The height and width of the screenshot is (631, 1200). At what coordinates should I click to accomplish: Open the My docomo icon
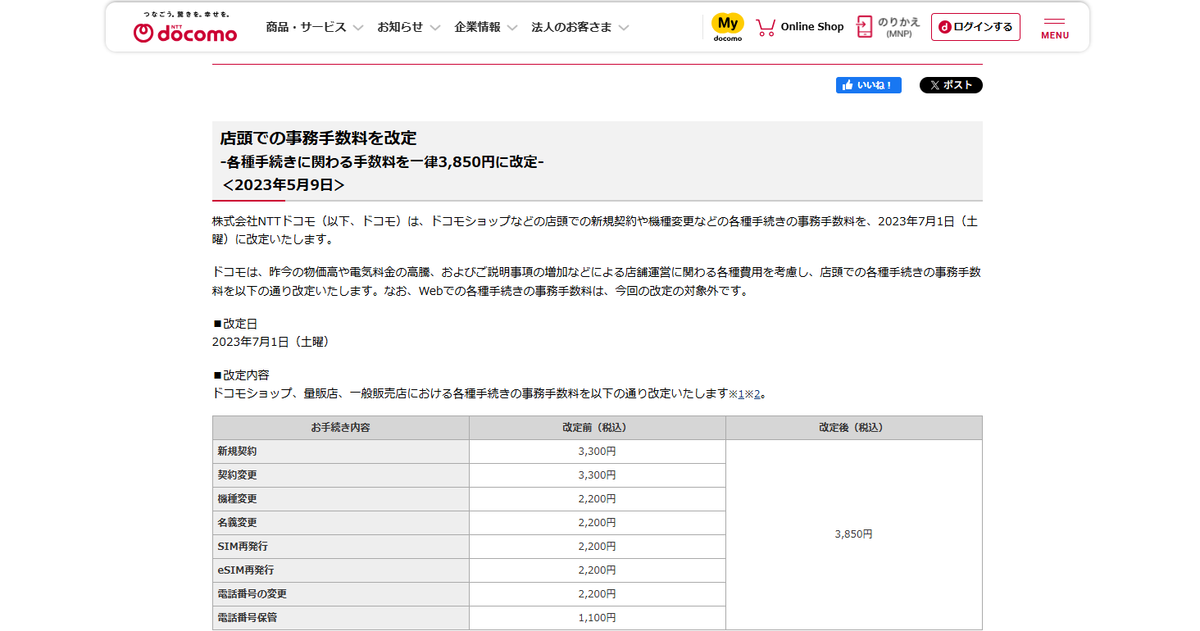pyautogui.click(x=727, y=27)
